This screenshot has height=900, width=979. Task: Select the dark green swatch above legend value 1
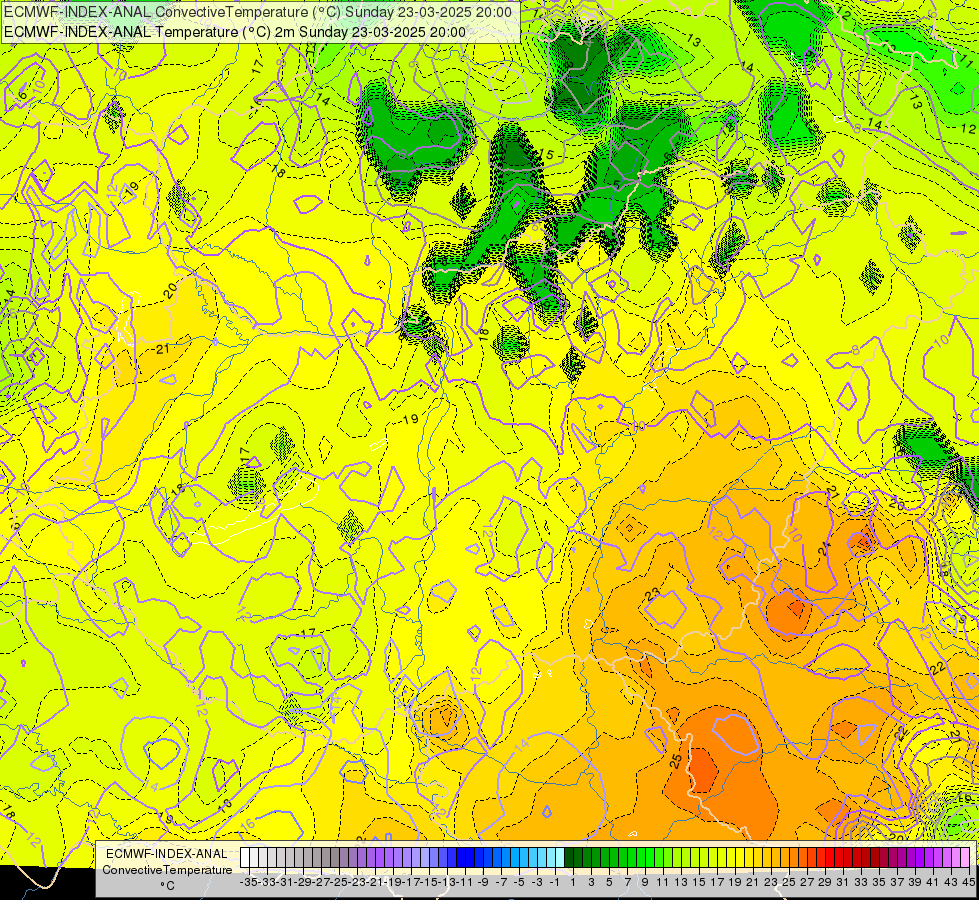pos(569,857)
